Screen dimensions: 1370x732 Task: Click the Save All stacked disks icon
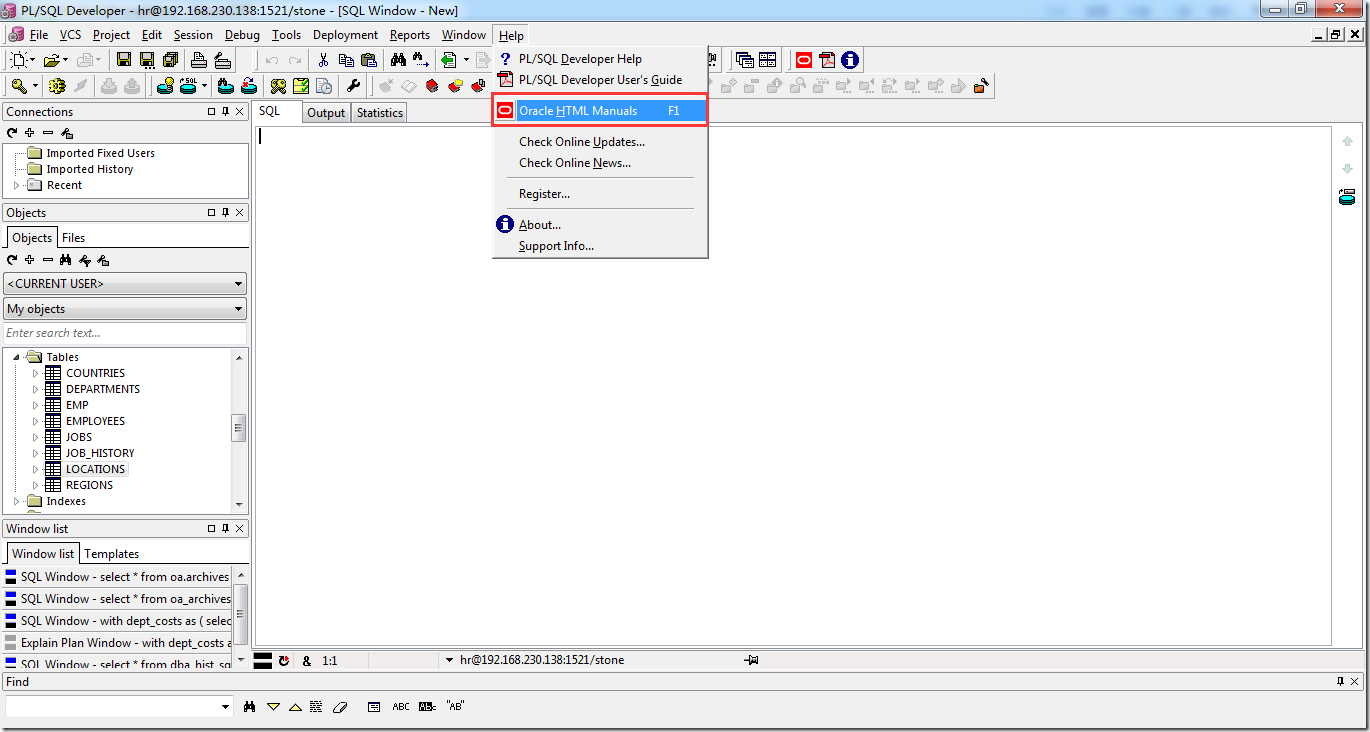click(170, 61)
